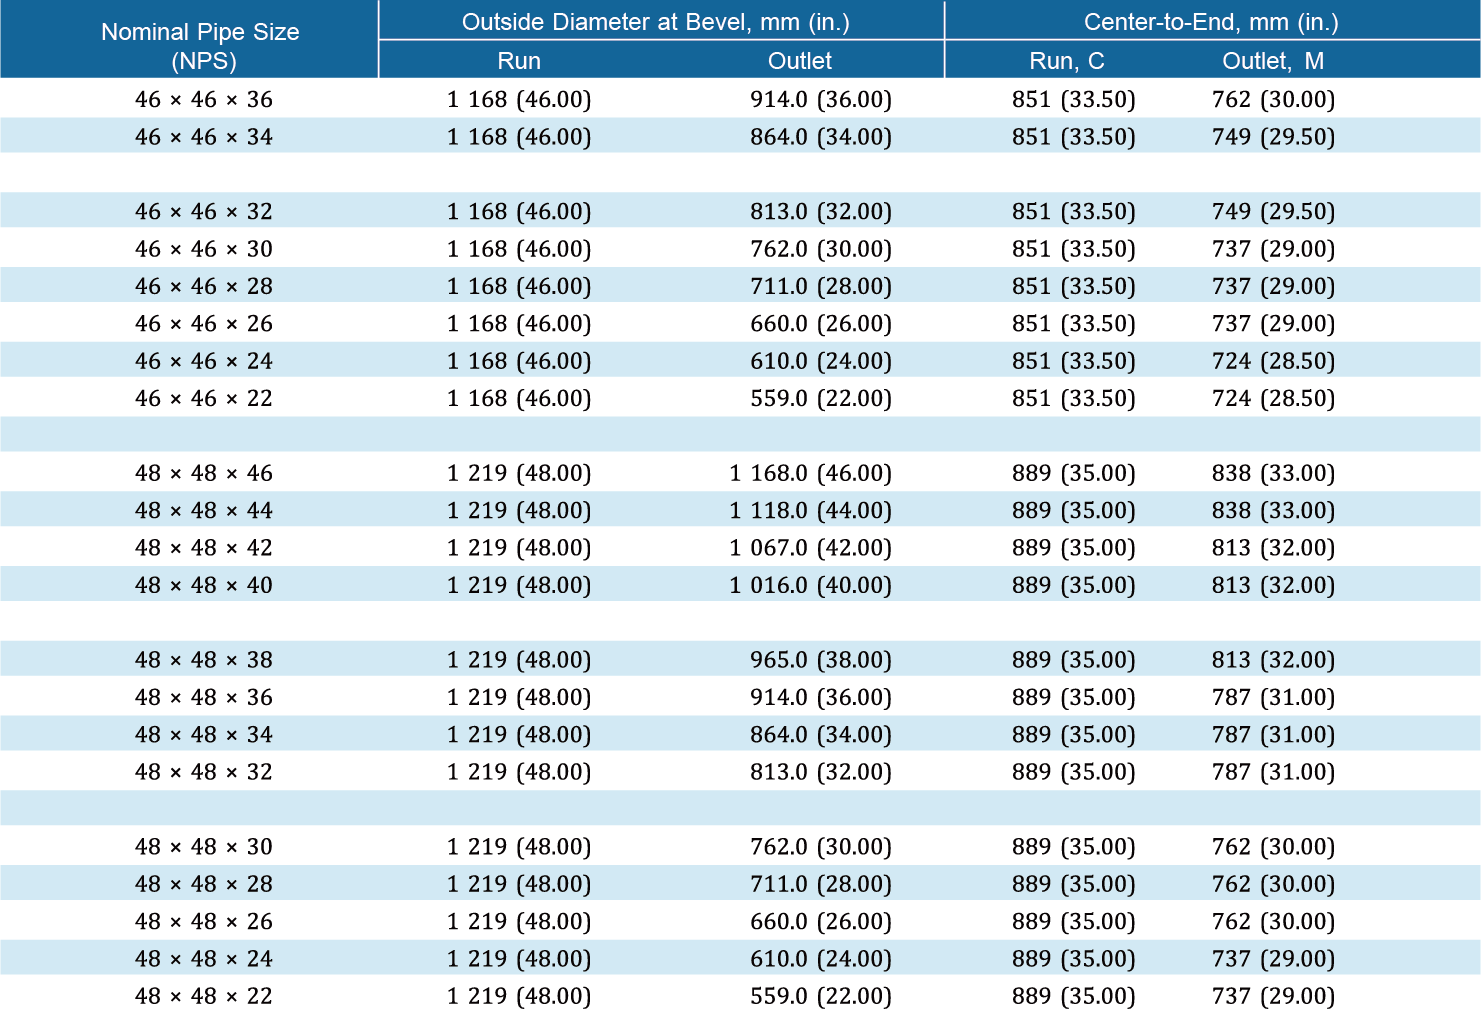
Task: Click run diameter '1 219 (48.00)' in 48 × 48 × 22 row
Action: click(x=519, y=996)
